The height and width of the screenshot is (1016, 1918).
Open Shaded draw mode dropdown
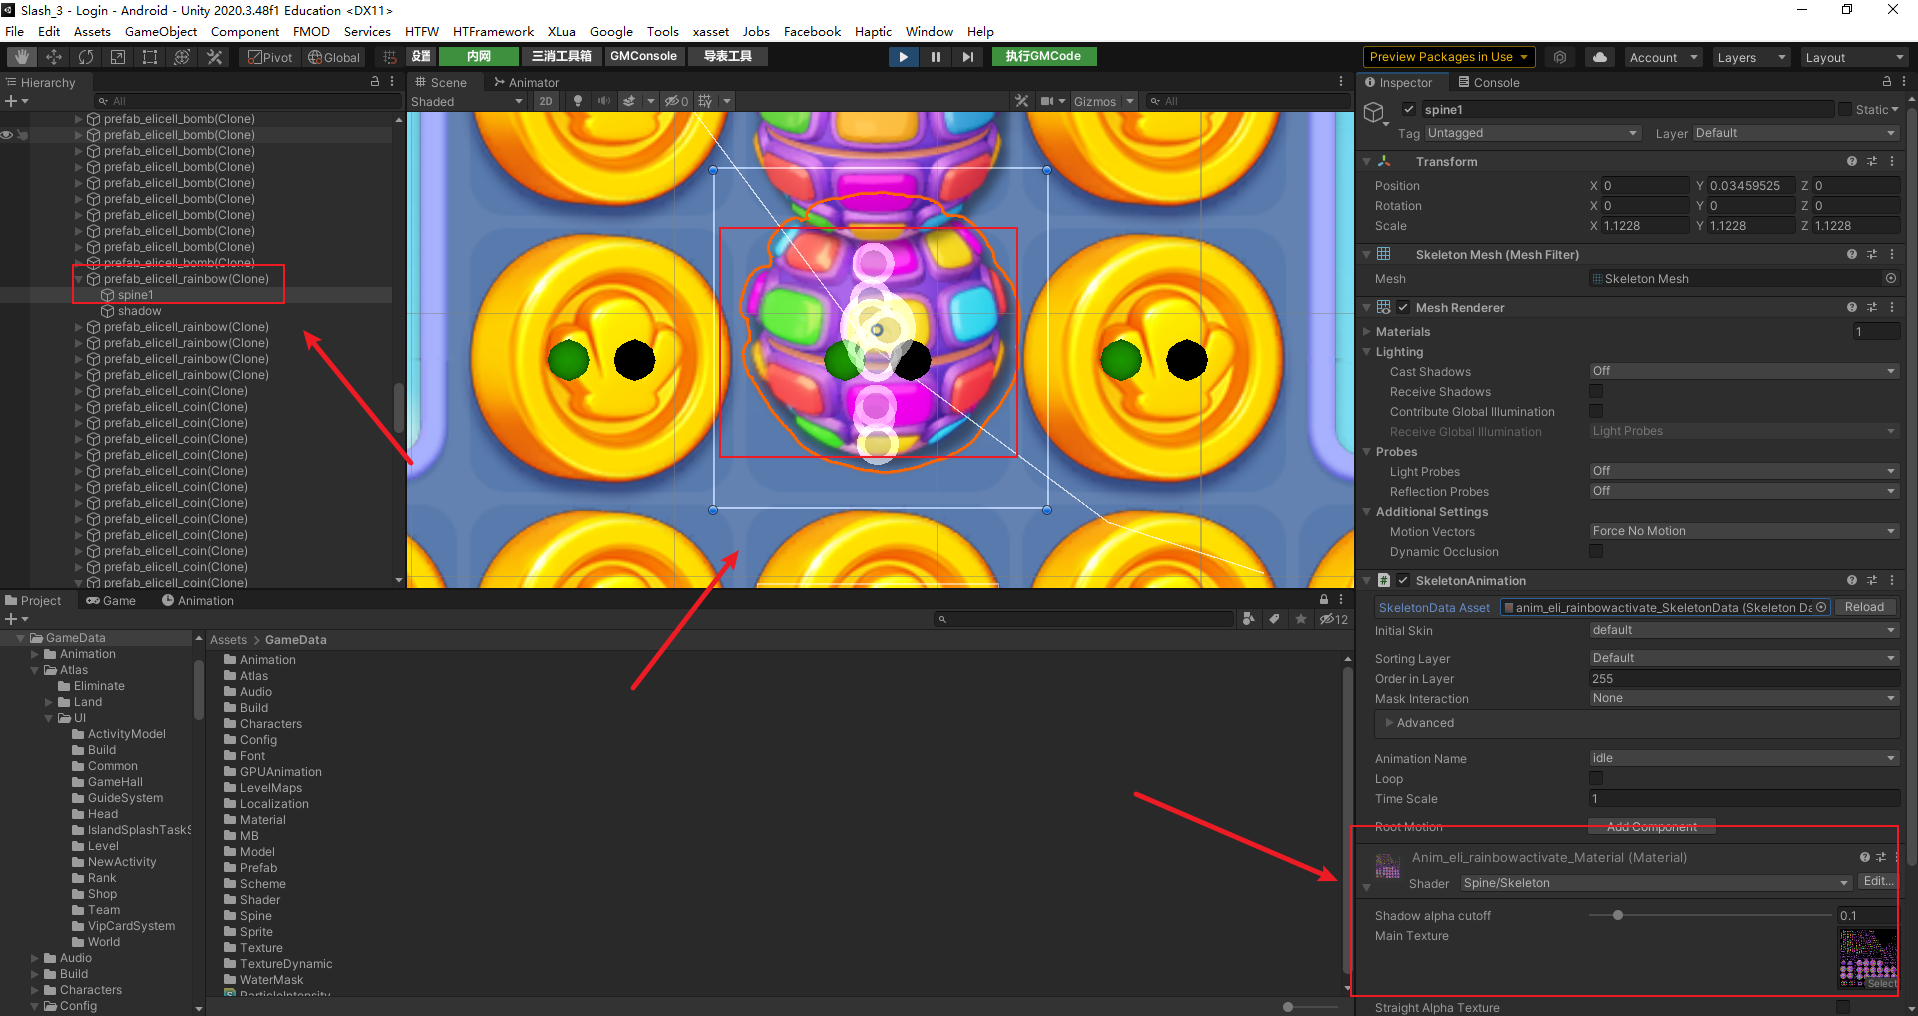(467, 101)
